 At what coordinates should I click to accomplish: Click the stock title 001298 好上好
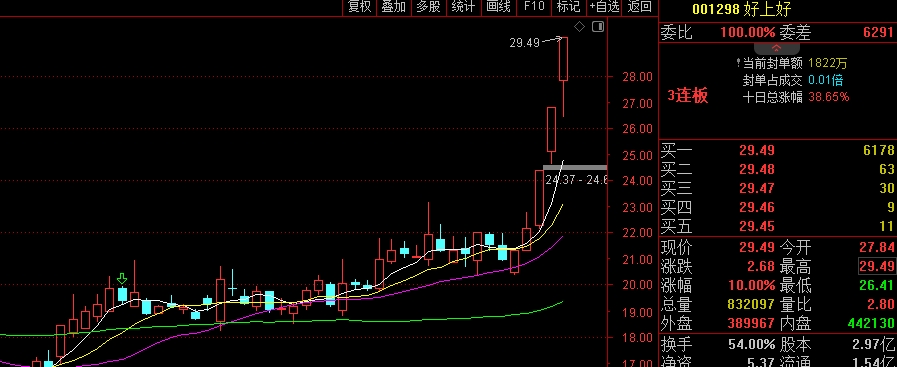741,9
